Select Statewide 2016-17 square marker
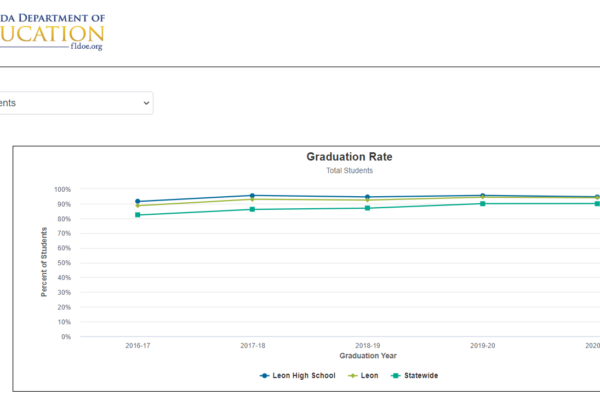Viewport: 600px width, 400px height. [x=138, y=215]
